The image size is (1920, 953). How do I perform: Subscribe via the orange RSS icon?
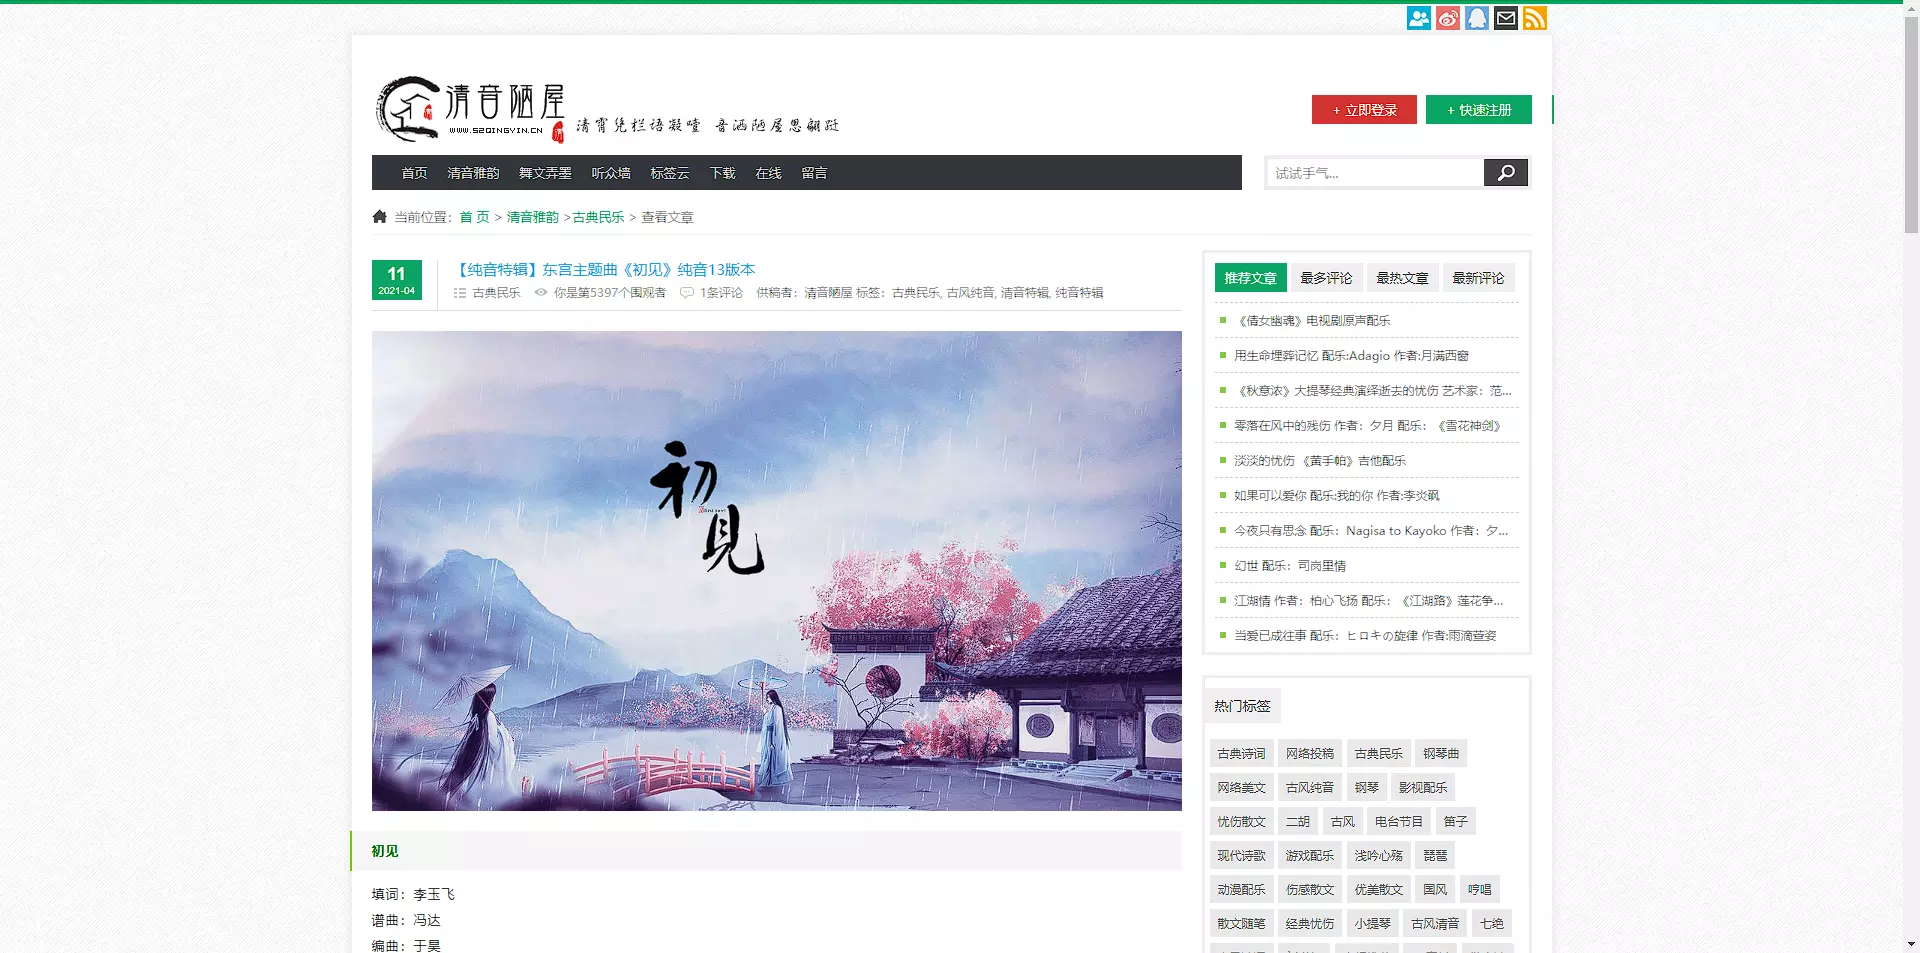coord(1534,18)
